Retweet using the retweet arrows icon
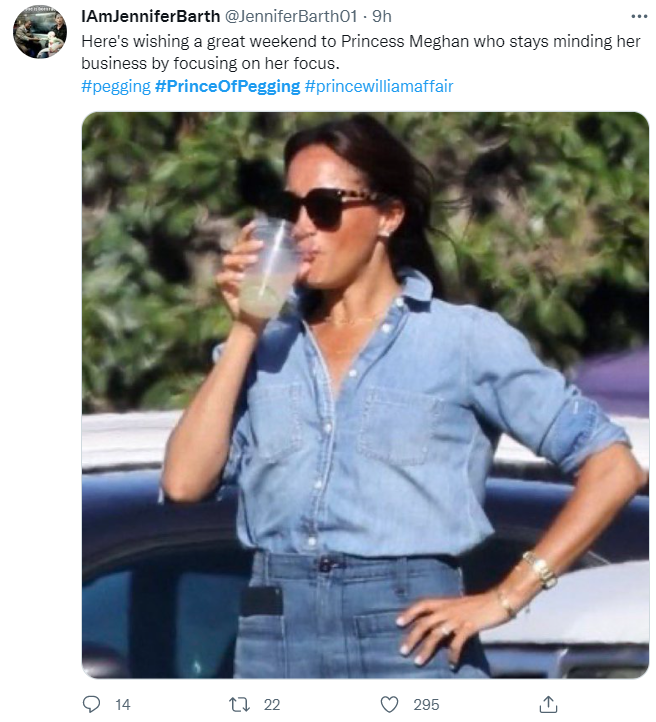This screenshot has height=722, width=656. tap(239, 704)
